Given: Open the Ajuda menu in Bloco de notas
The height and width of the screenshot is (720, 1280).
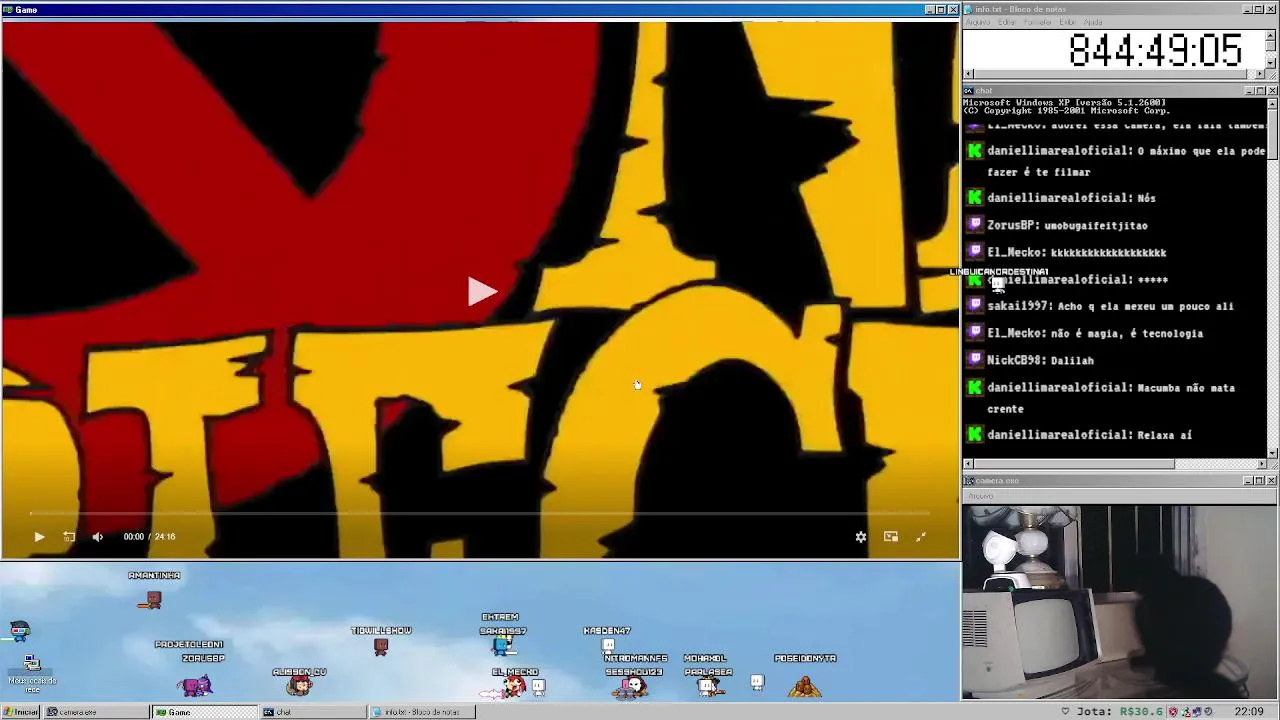Looking at the screenshot, I should point(1093,22).
